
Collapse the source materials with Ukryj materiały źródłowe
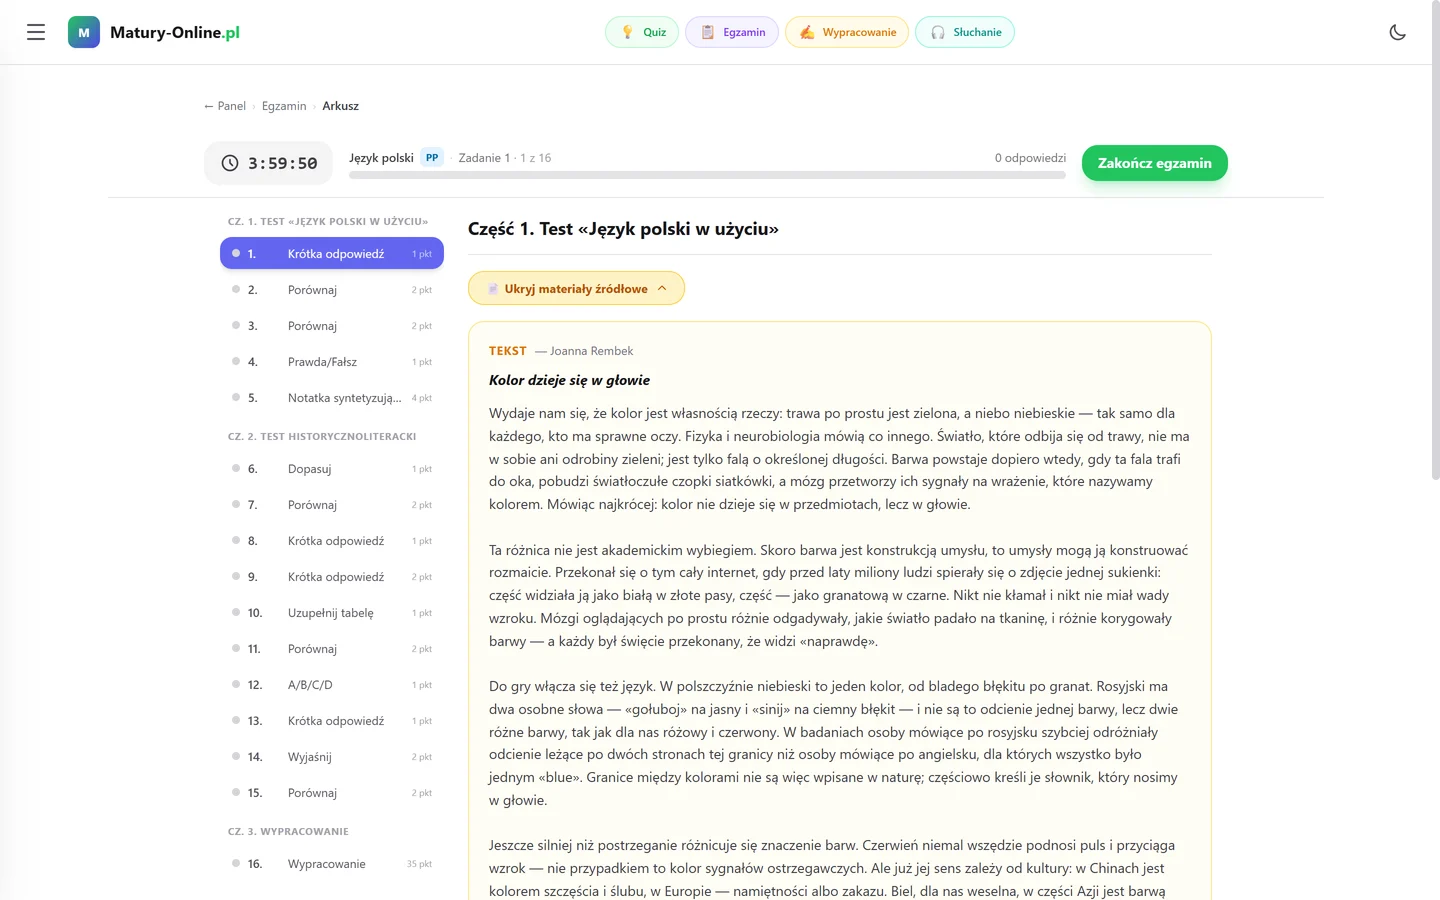(576, 288)
